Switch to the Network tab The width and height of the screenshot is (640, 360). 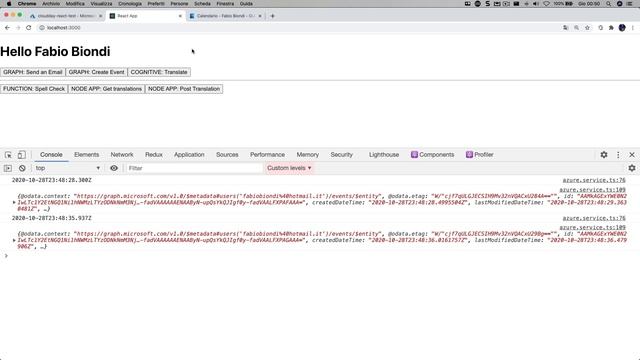click(x=122, y=155)
